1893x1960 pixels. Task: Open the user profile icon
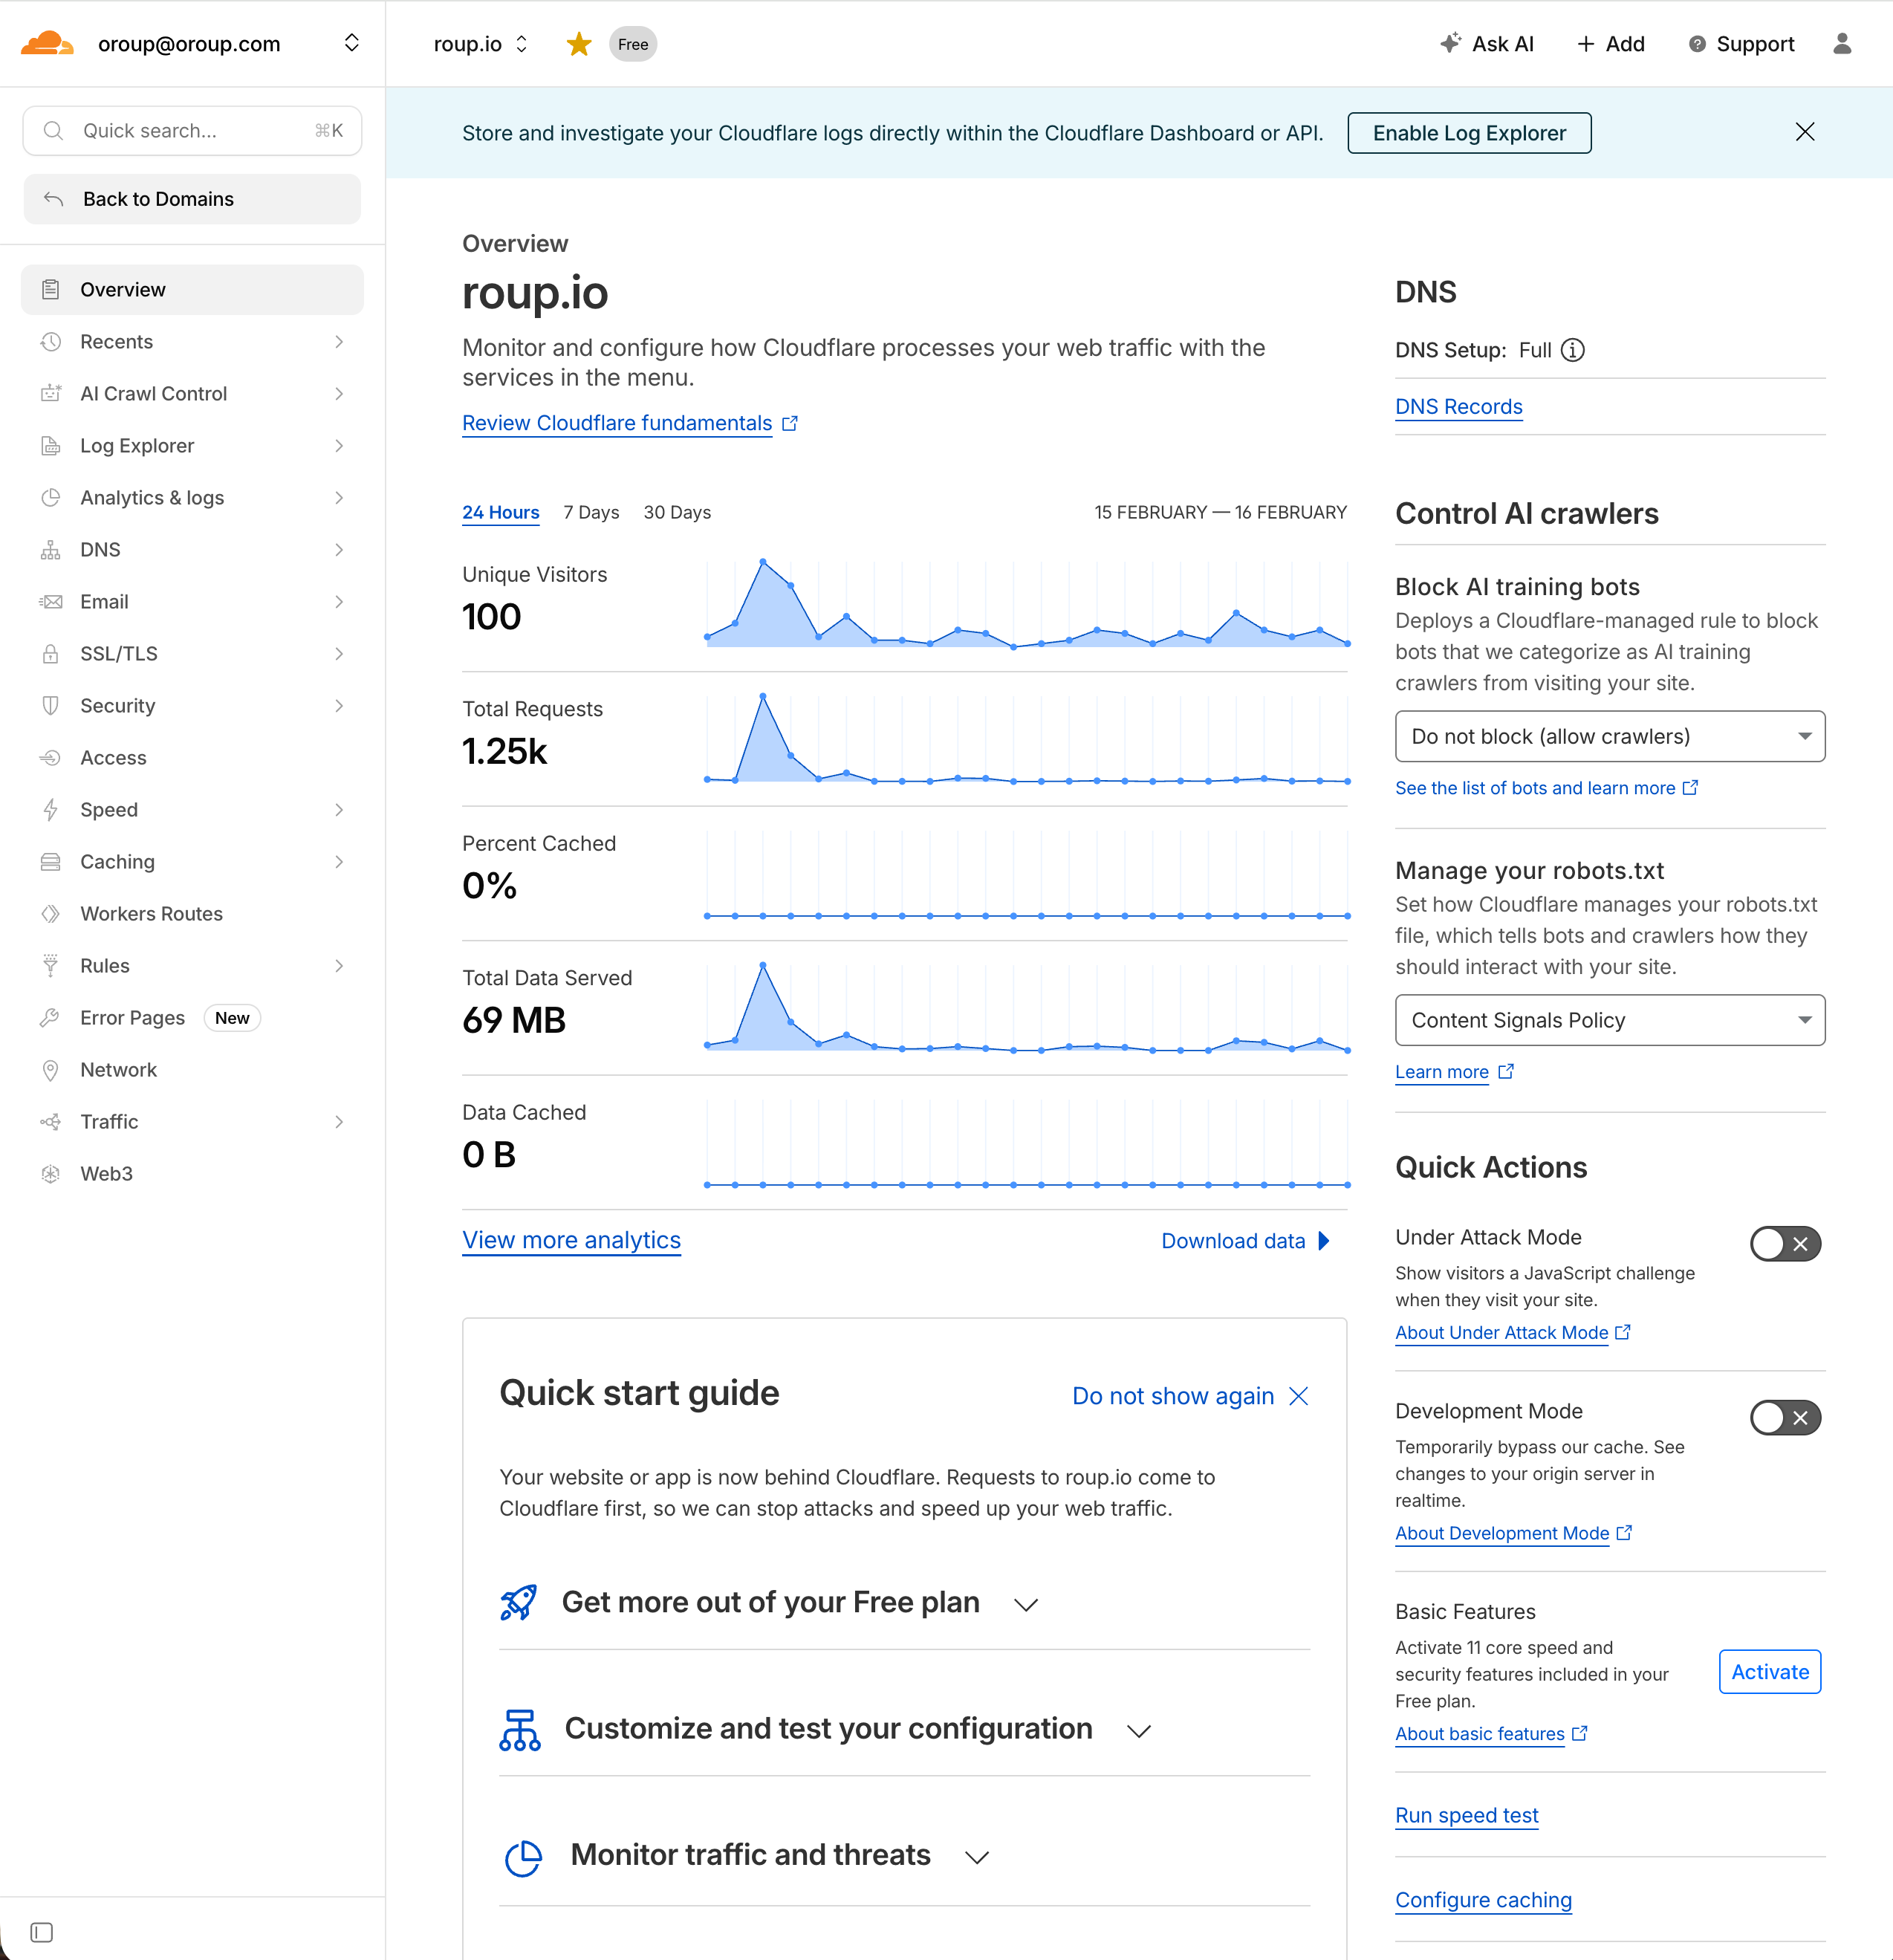coord(1841,44)
